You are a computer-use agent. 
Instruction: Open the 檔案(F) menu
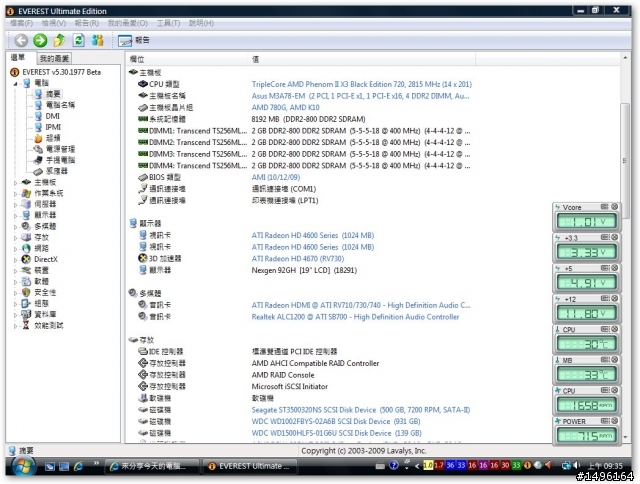[x=21, y=23]
